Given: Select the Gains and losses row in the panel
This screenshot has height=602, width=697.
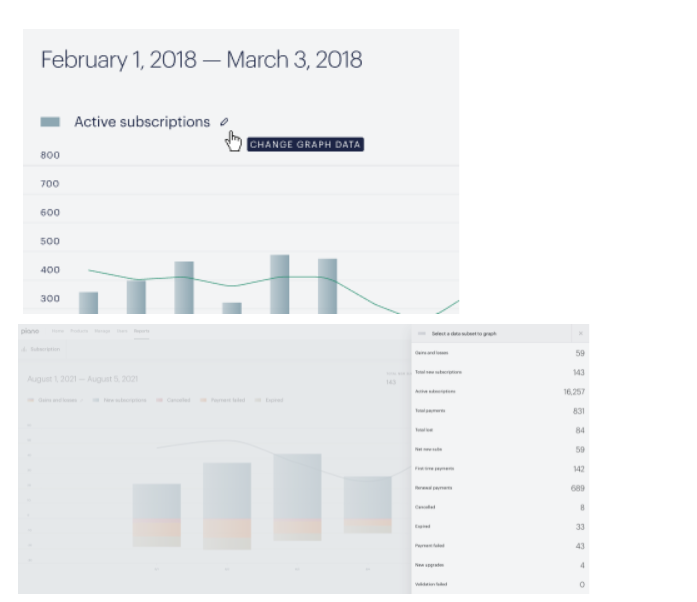Looking at the screenshot, I should [500, 353].
